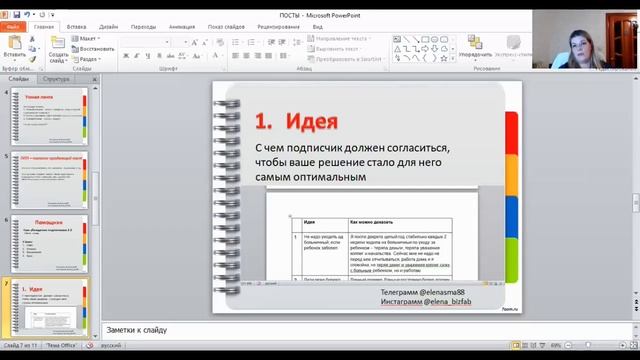
Task: Open the Анимация ribbon tab
Action: [x=182, y=27]
